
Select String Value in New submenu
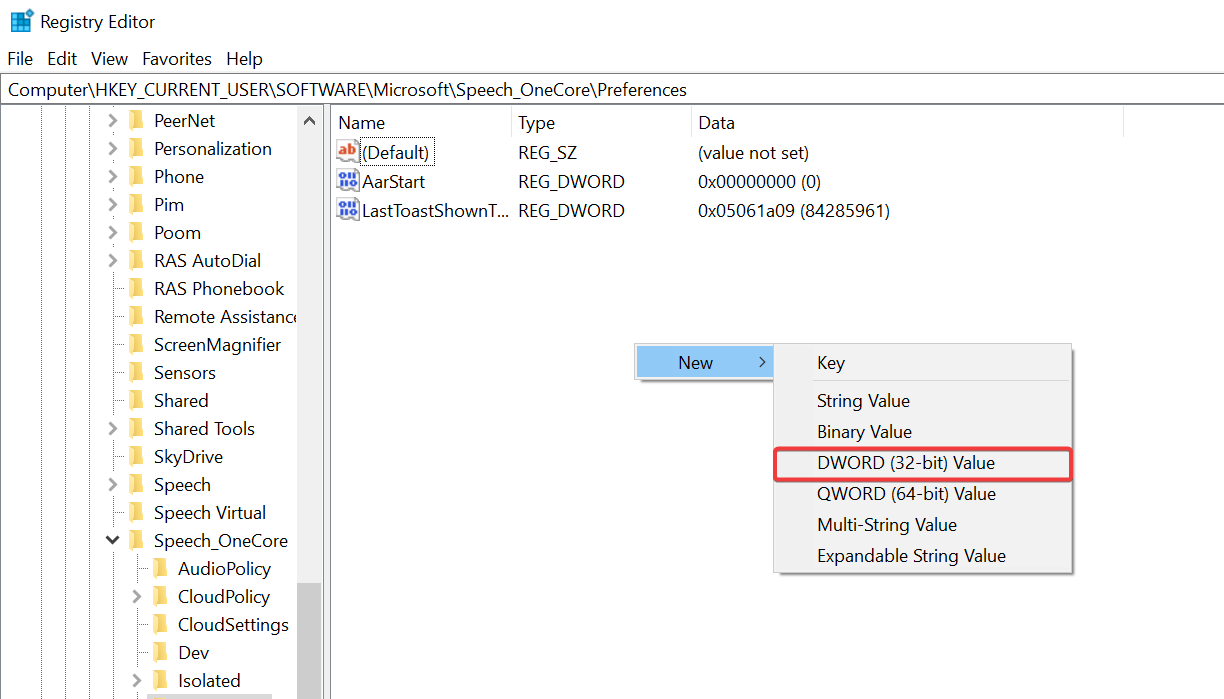[x=863, y=401]
